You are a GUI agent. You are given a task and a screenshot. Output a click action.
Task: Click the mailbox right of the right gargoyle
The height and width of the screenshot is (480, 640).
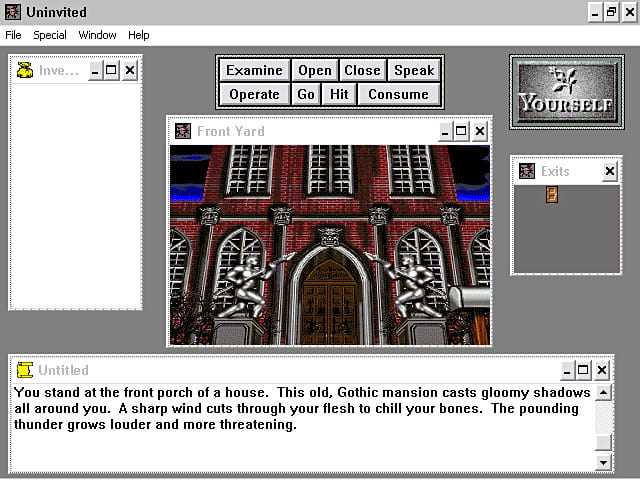(x=469, y=298)
